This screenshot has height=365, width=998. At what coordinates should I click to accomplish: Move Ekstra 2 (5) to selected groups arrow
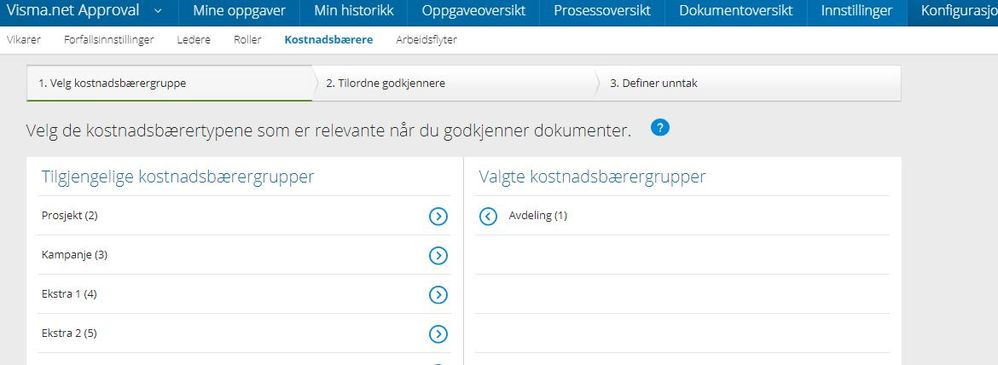point(438,334)
